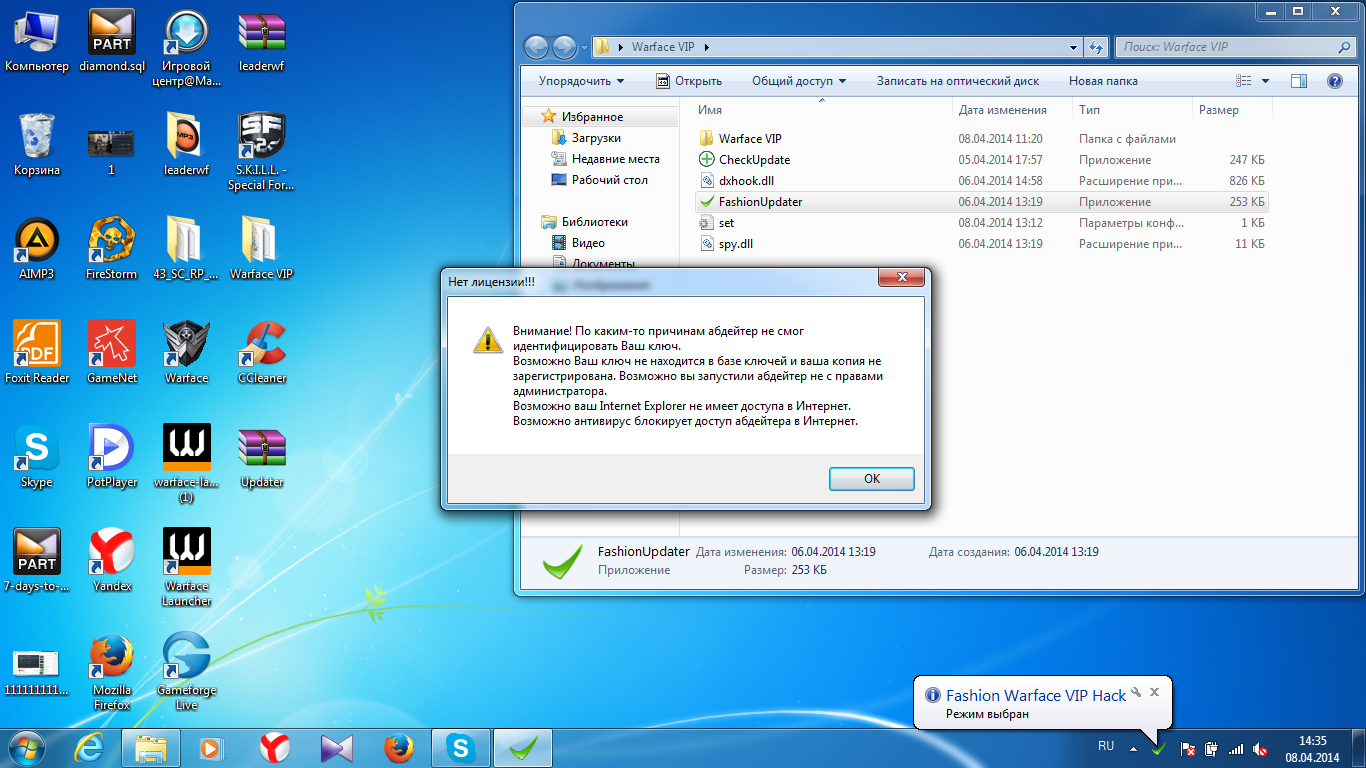
Task: Select the dxhook.dll file
Action: pos(981,181)
